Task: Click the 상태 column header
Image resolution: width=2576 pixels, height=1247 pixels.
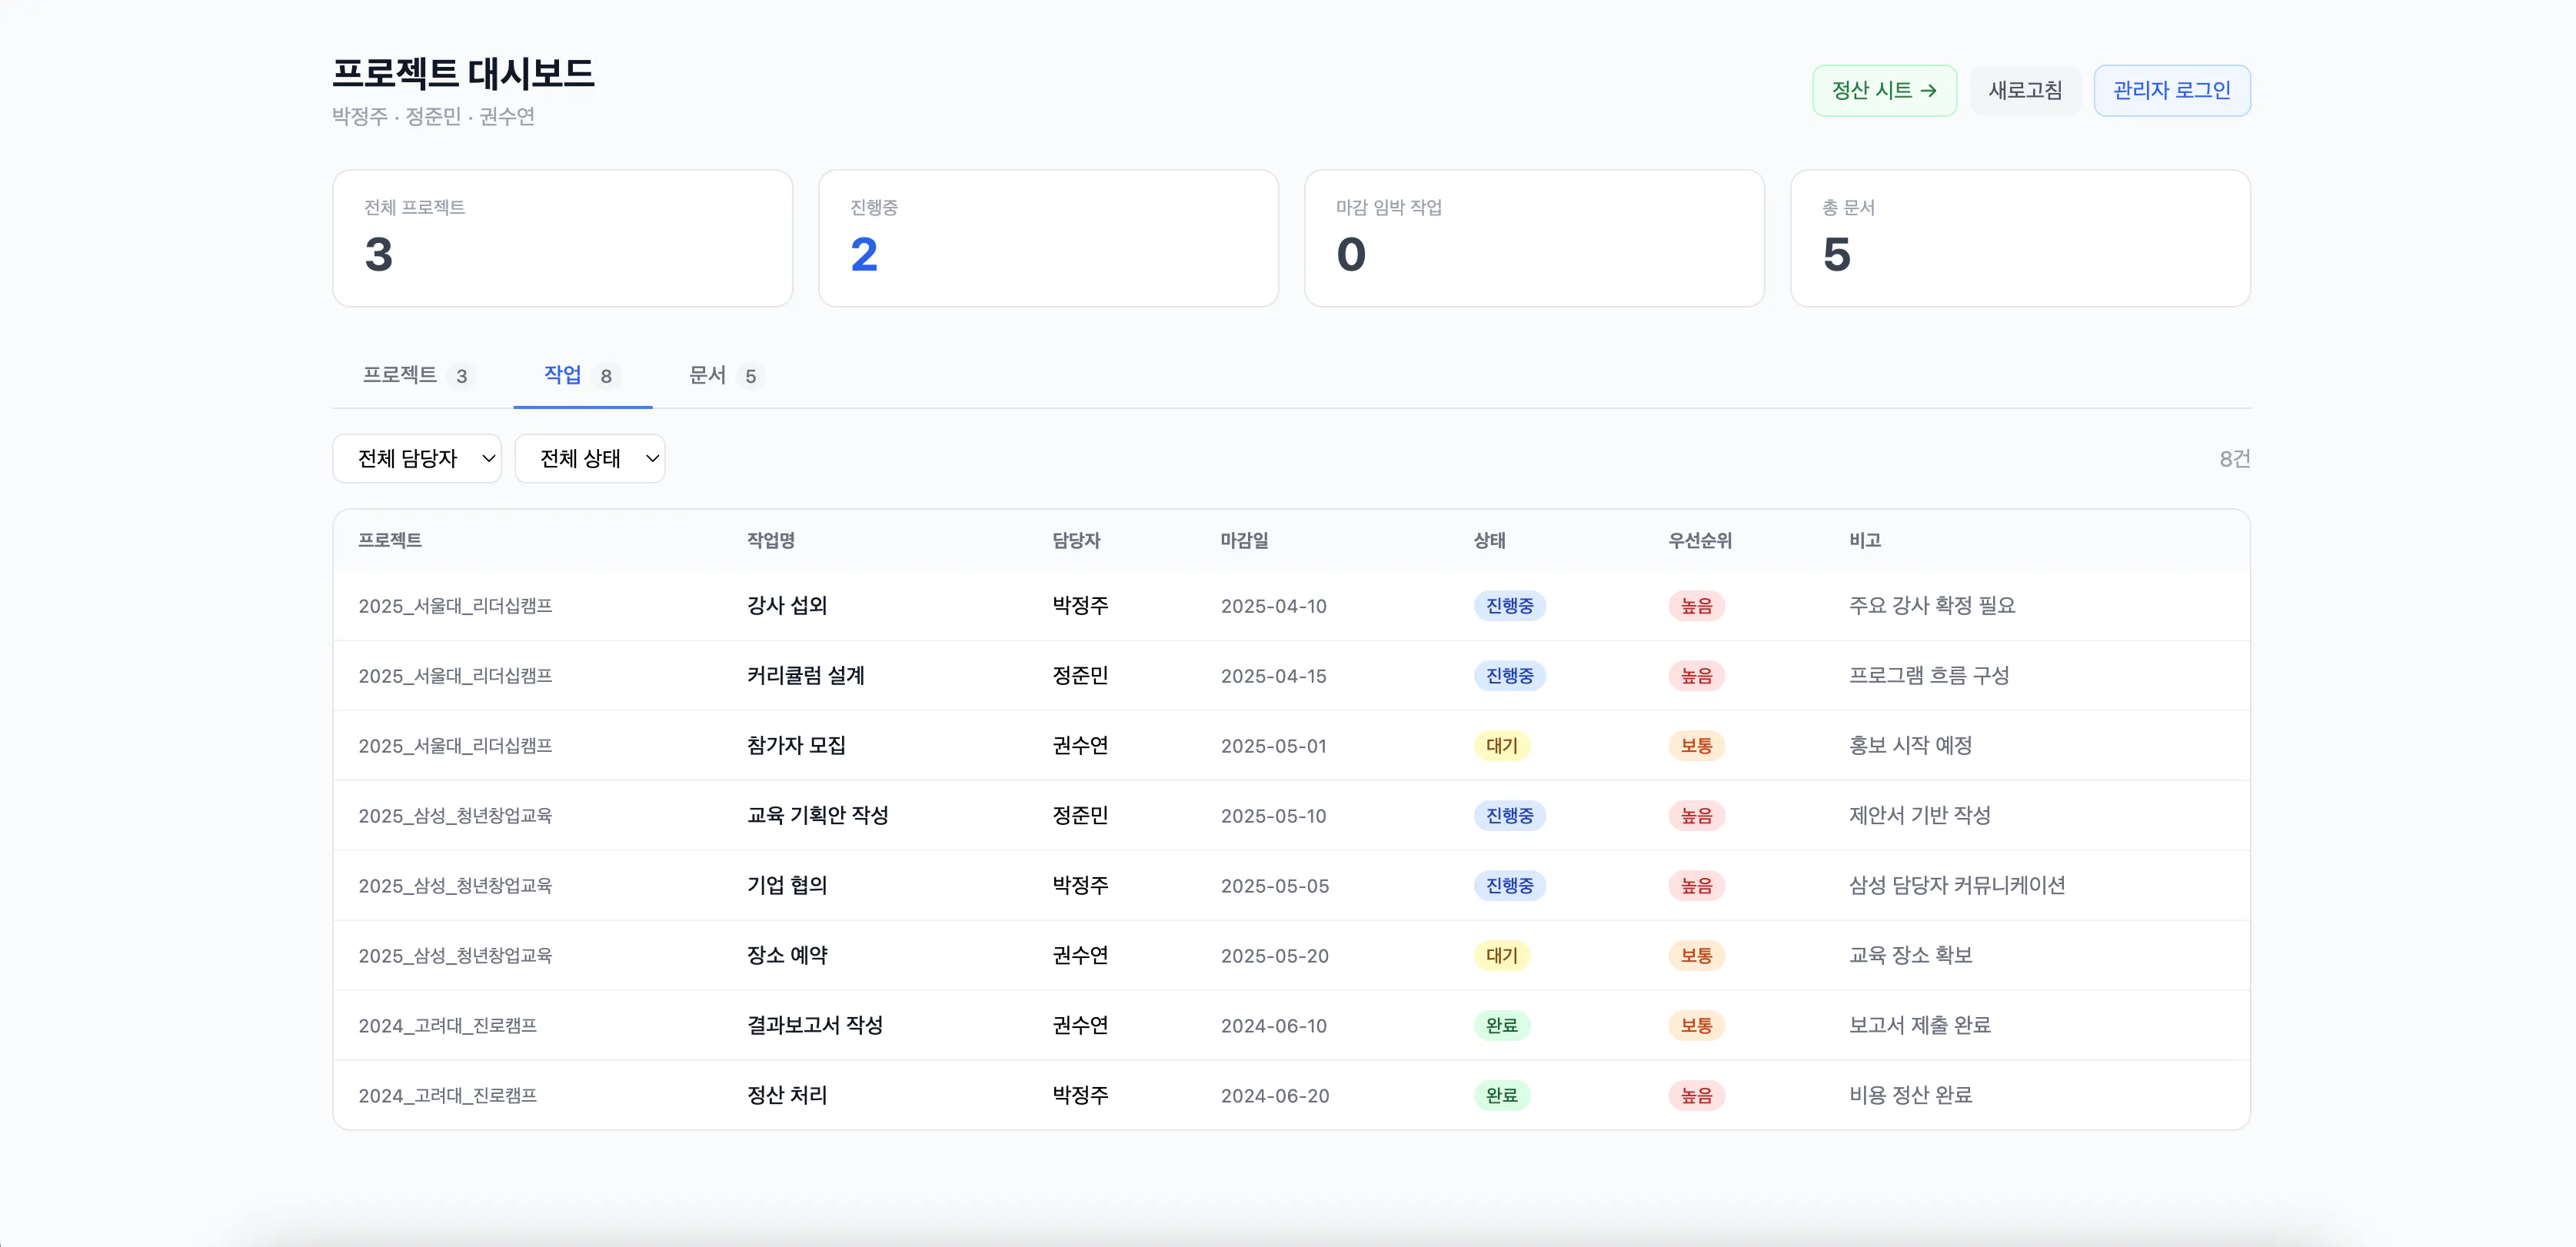Action: 1489,541
